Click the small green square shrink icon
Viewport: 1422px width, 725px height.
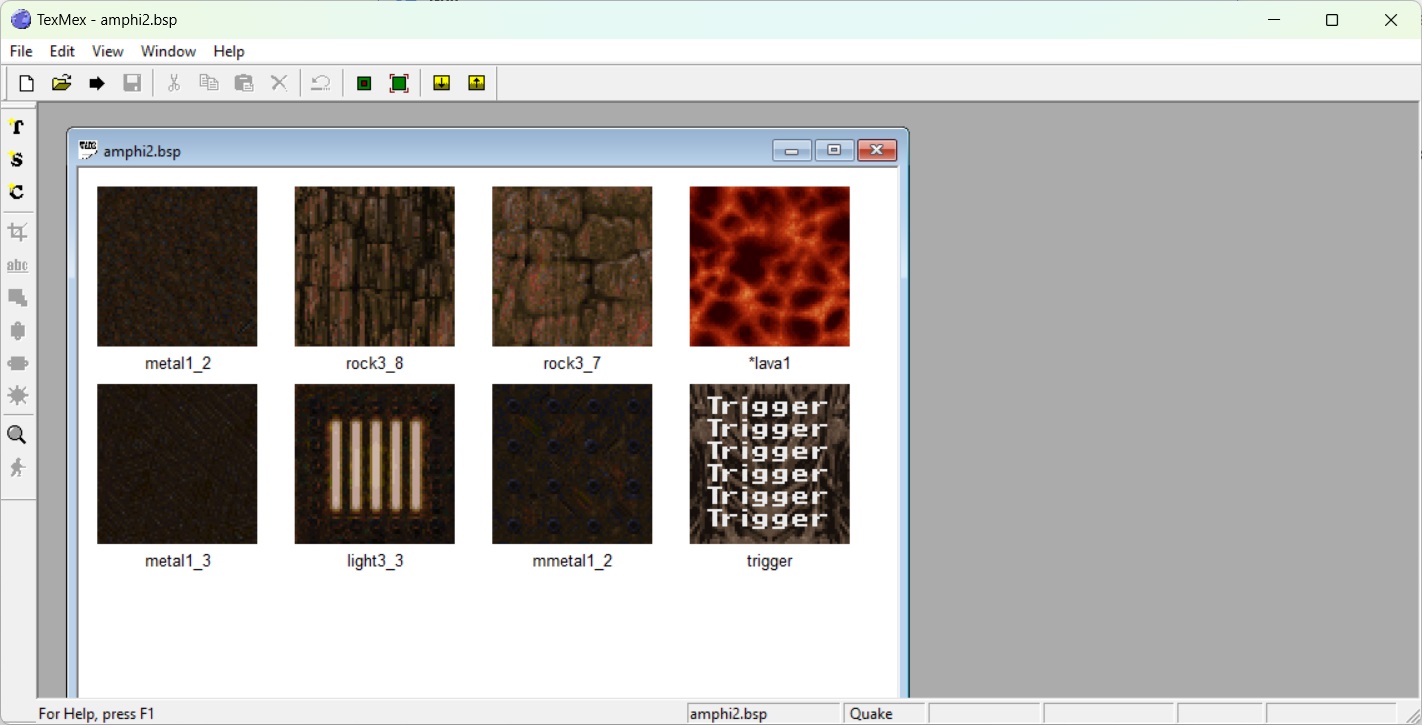point(364,83)
